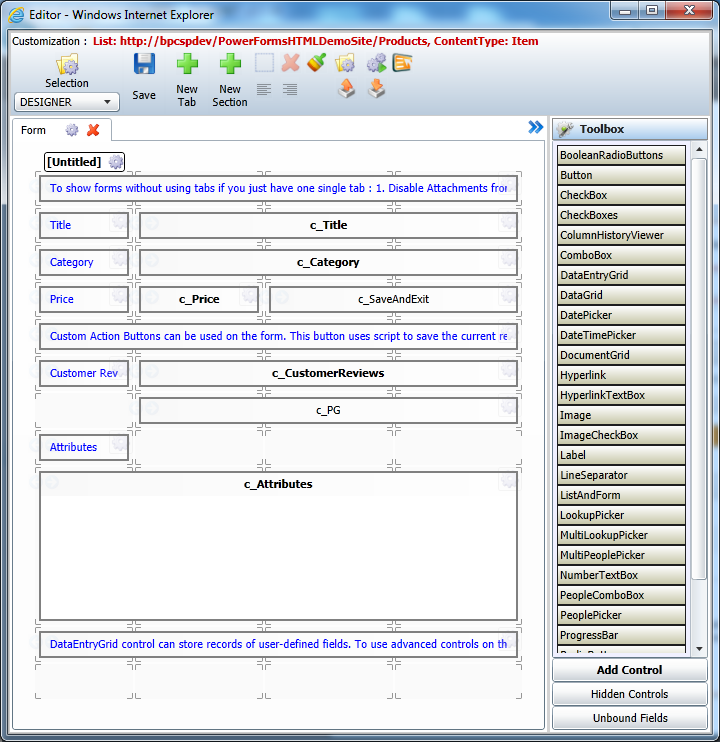Select MultiPeoplePicker in the Toolbox
Screen dimensions: 720x742
[x=622, y=555]
